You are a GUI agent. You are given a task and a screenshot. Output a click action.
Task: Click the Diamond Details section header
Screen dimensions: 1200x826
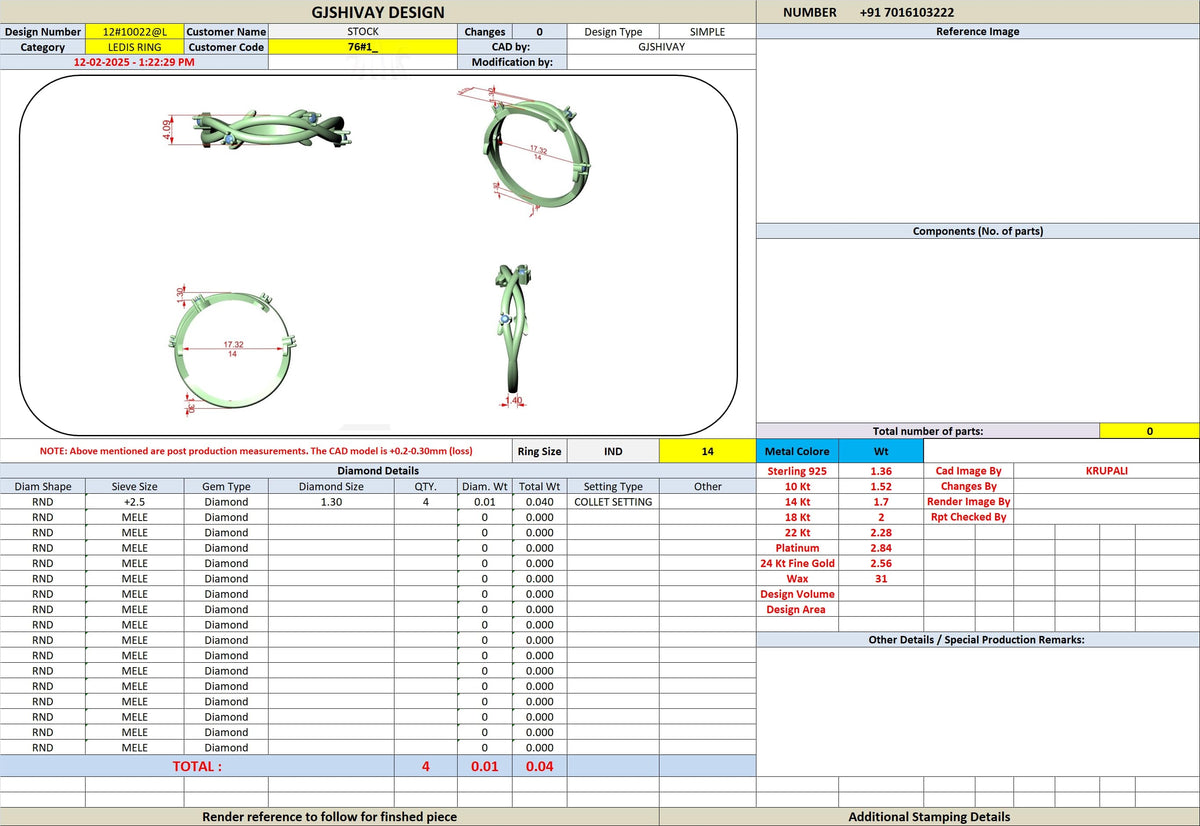pos(378,470)
